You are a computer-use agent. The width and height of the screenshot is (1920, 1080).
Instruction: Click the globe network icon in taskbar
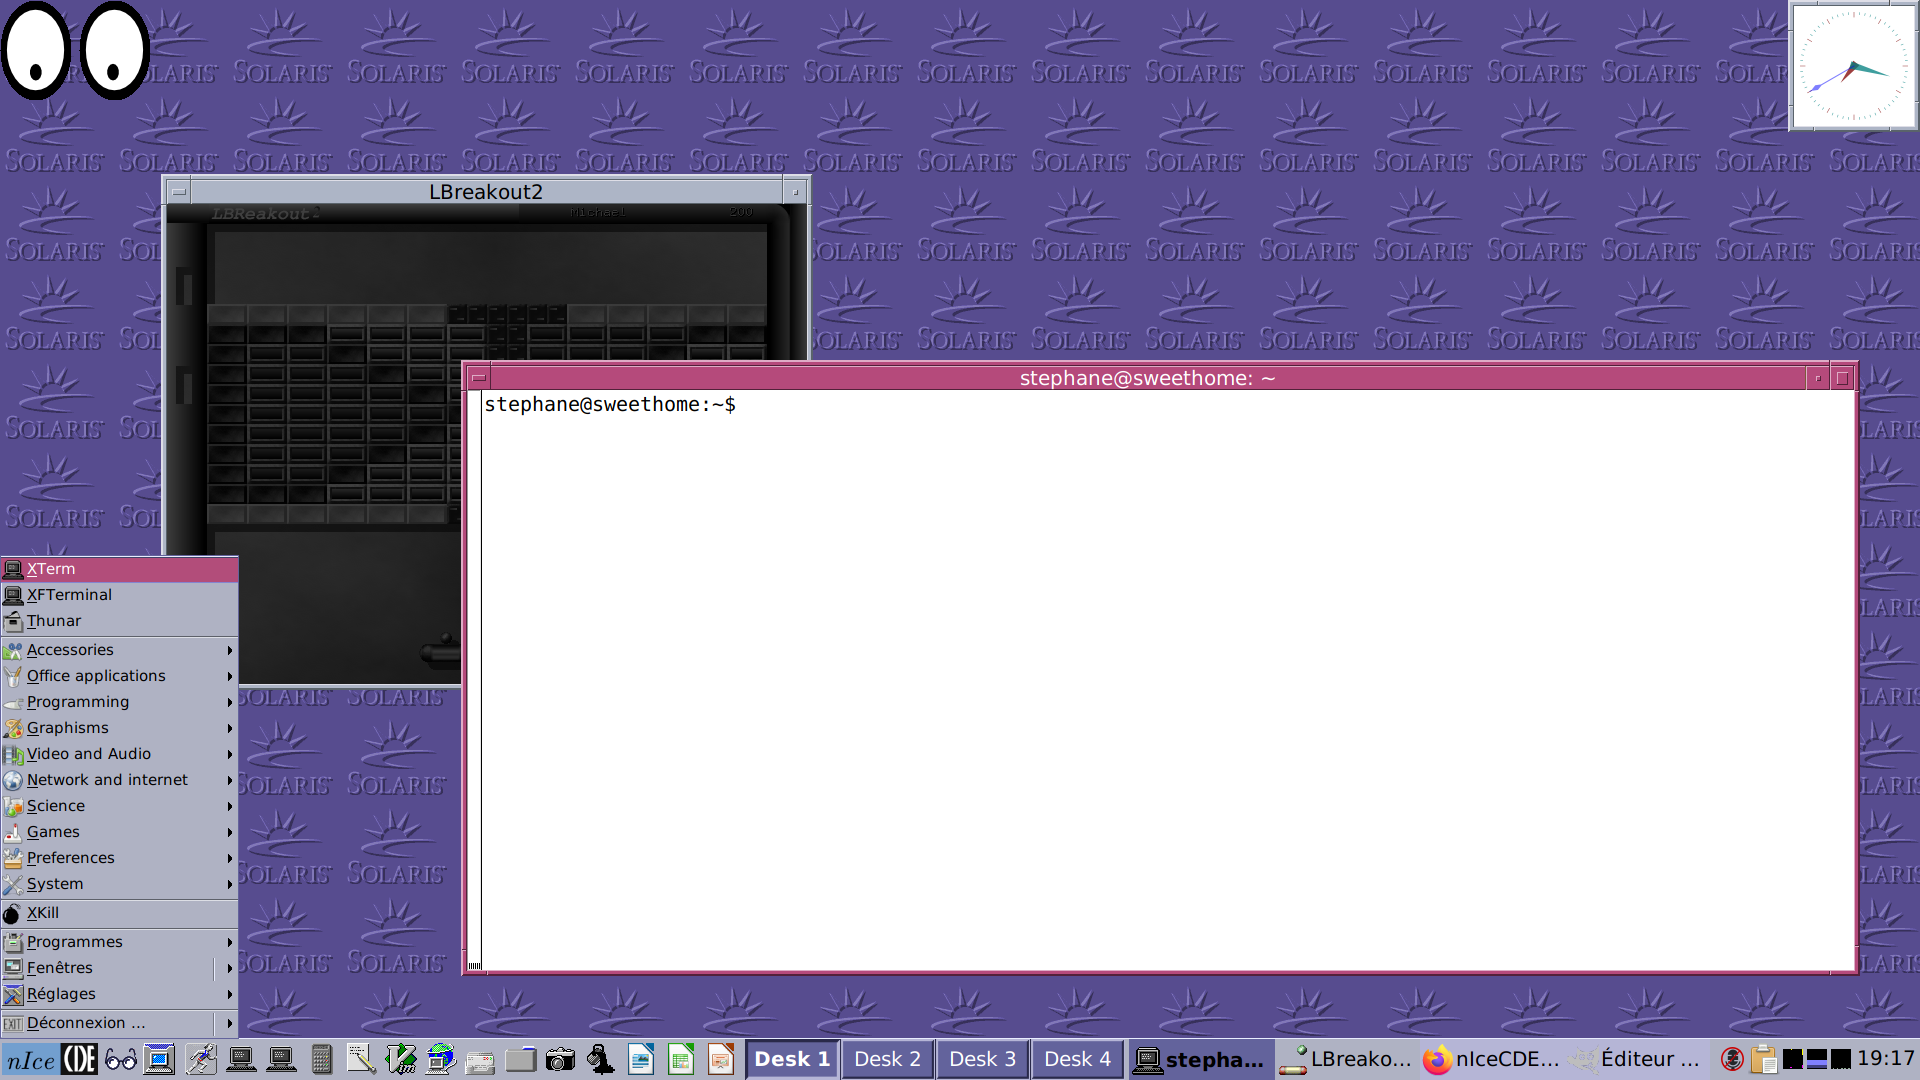pos(441,1059)
